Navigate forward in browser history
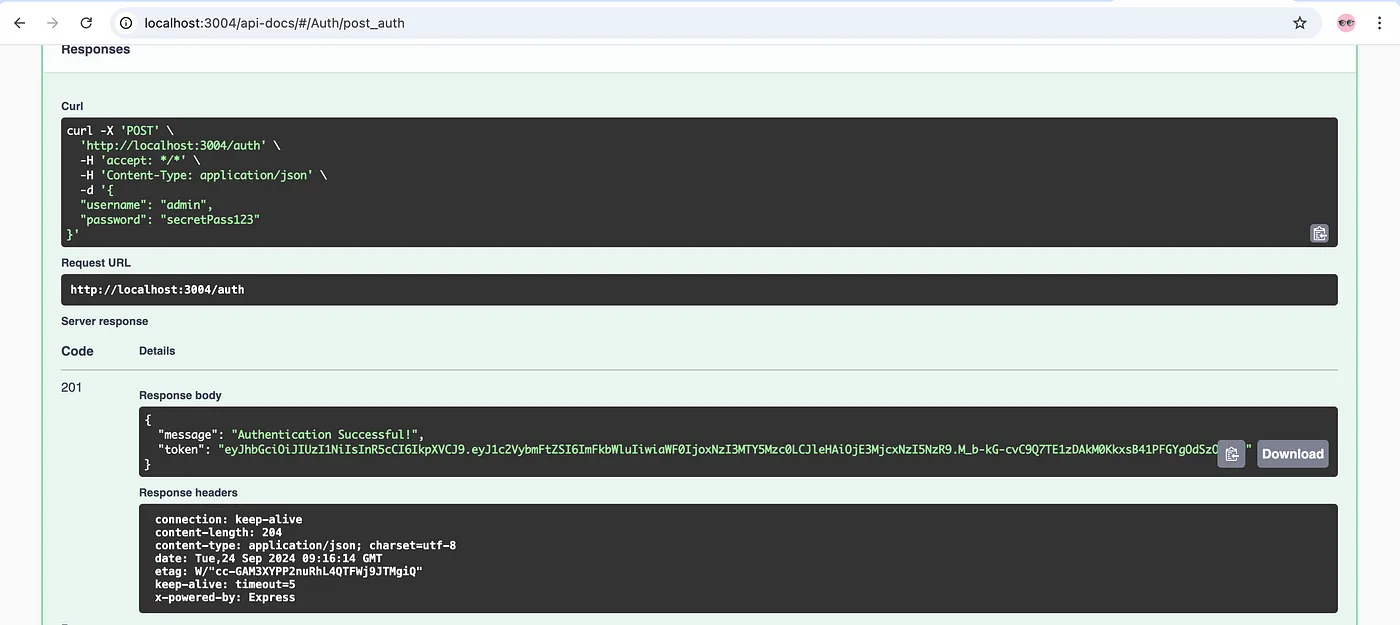This screenshot has height=625, width=1400. tap(52, 23)
